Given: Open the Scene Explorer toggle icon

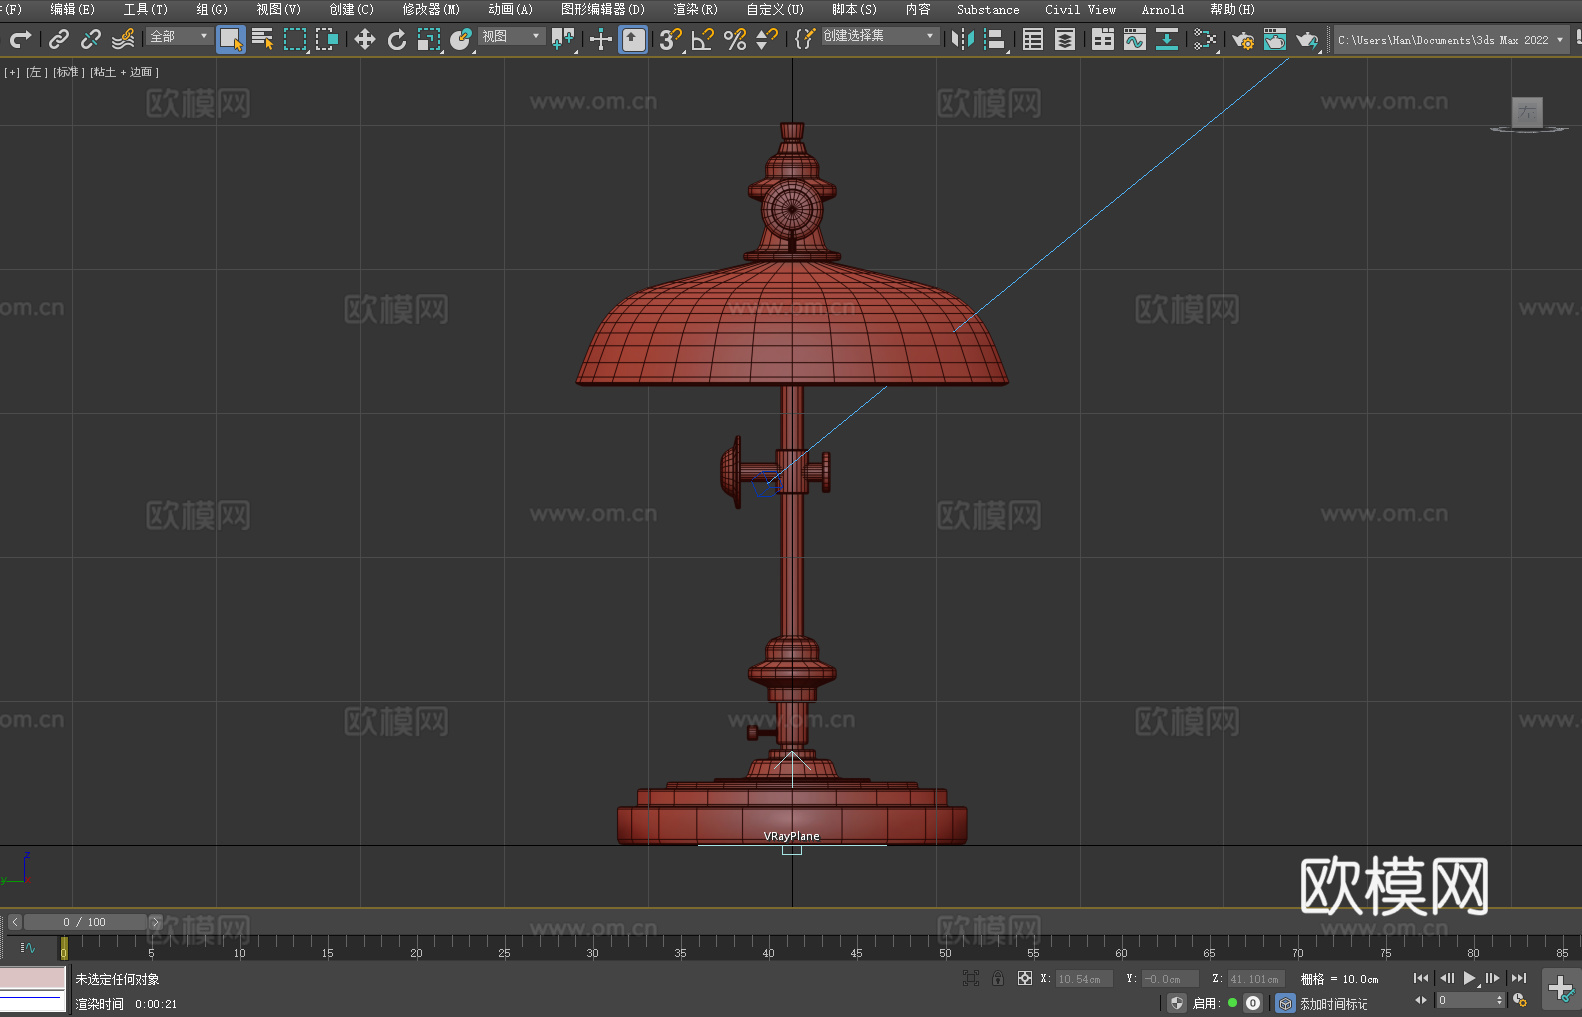Looking at the screenshot, I should click(1033, 39).
